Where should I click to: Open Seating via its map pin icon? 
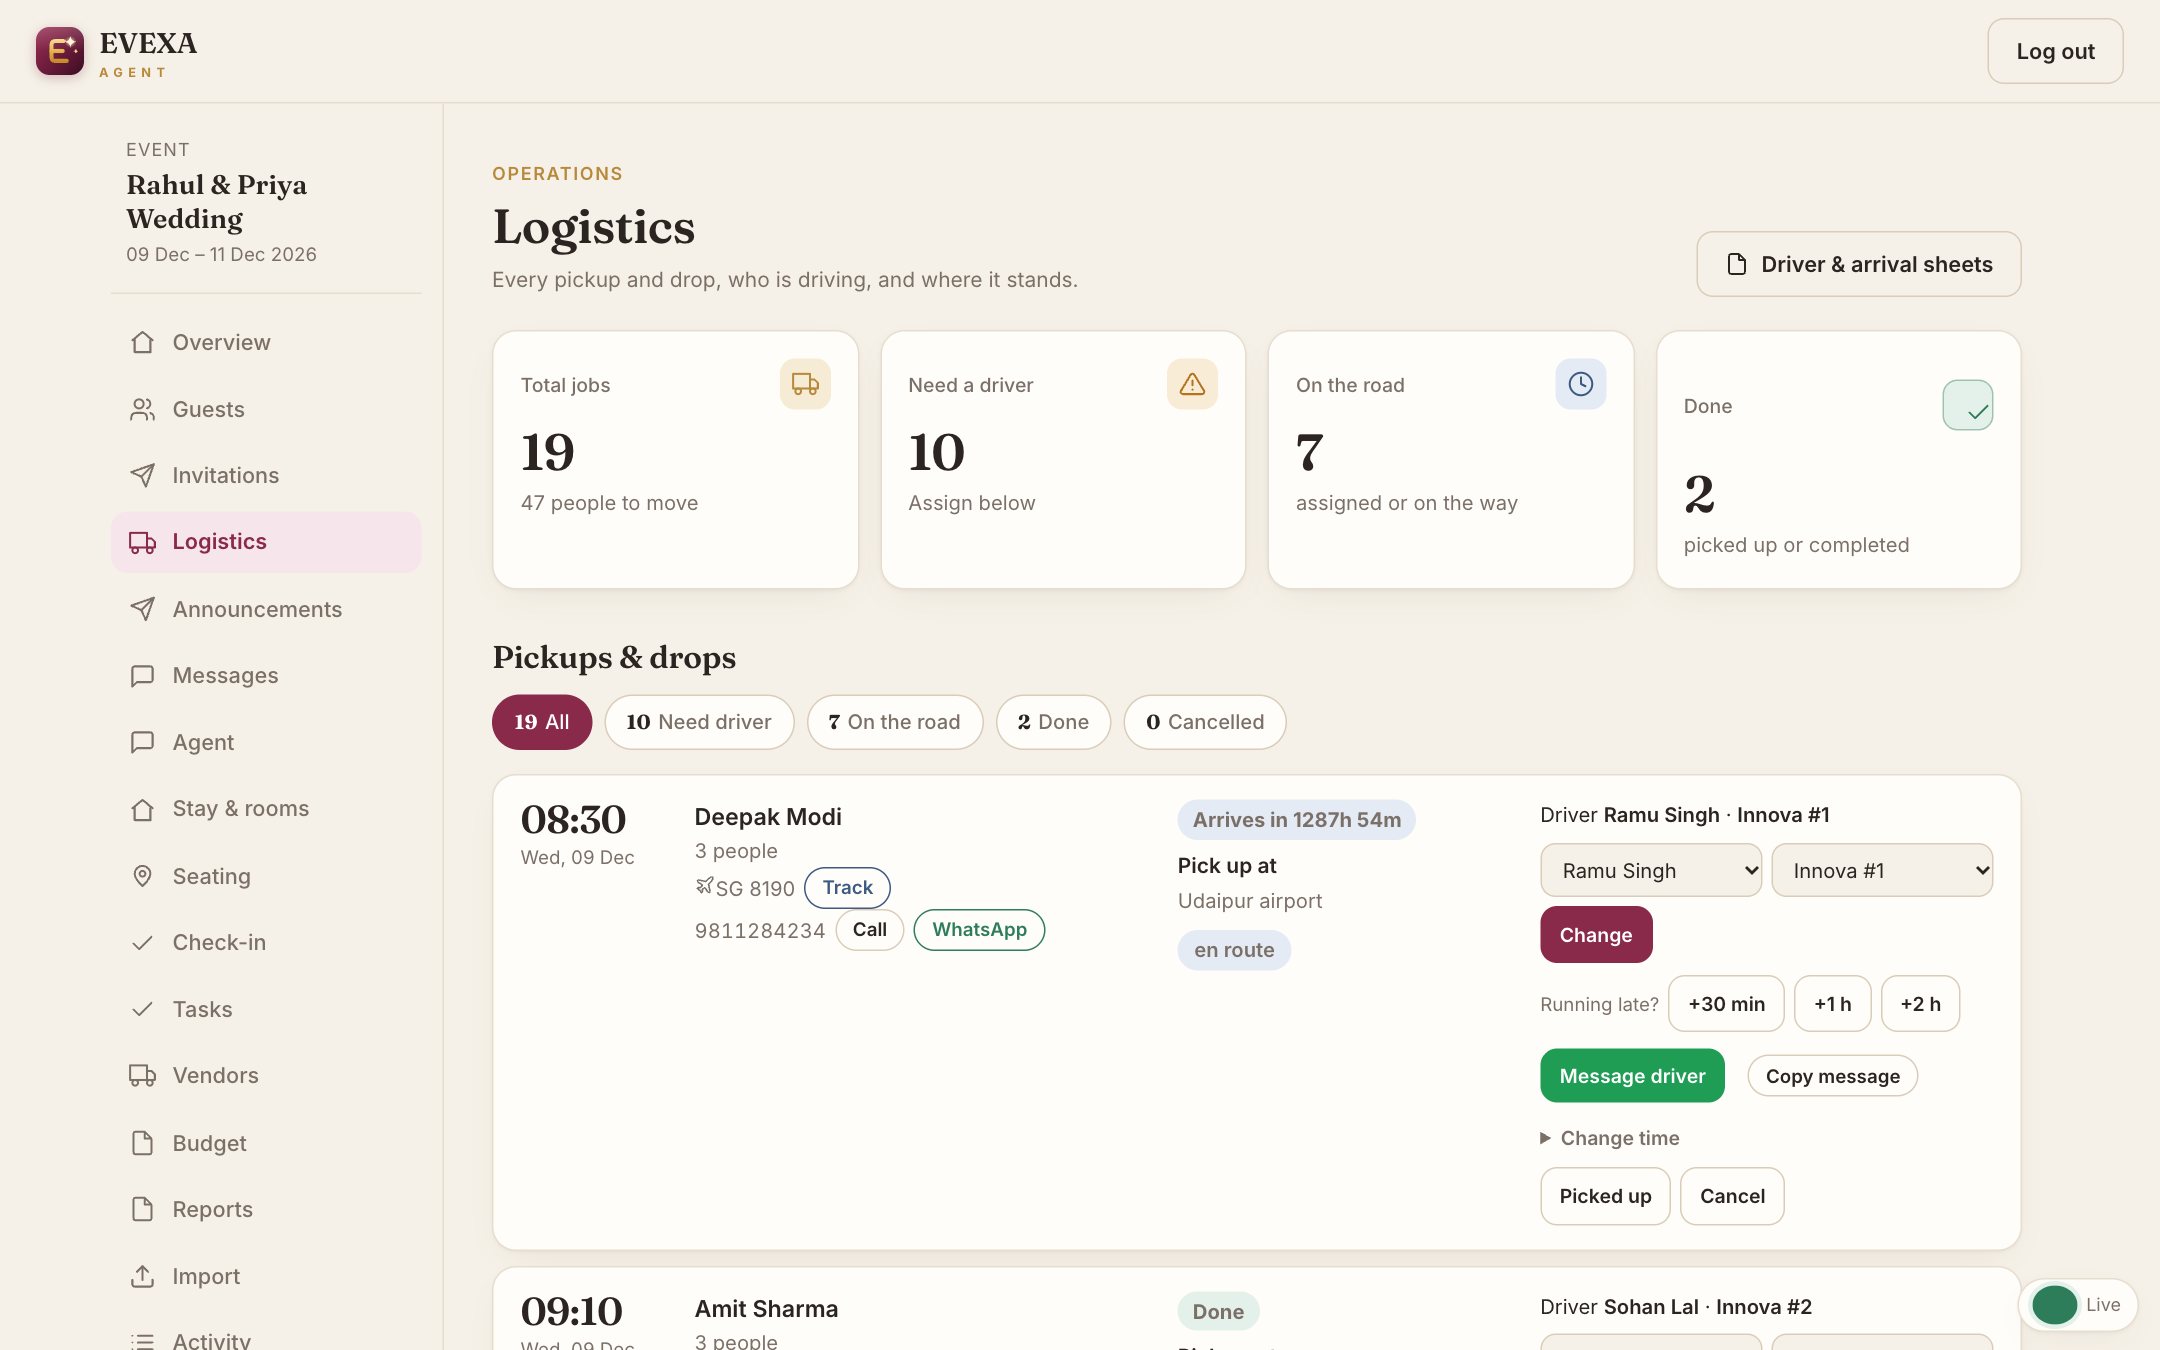(142, 876)
